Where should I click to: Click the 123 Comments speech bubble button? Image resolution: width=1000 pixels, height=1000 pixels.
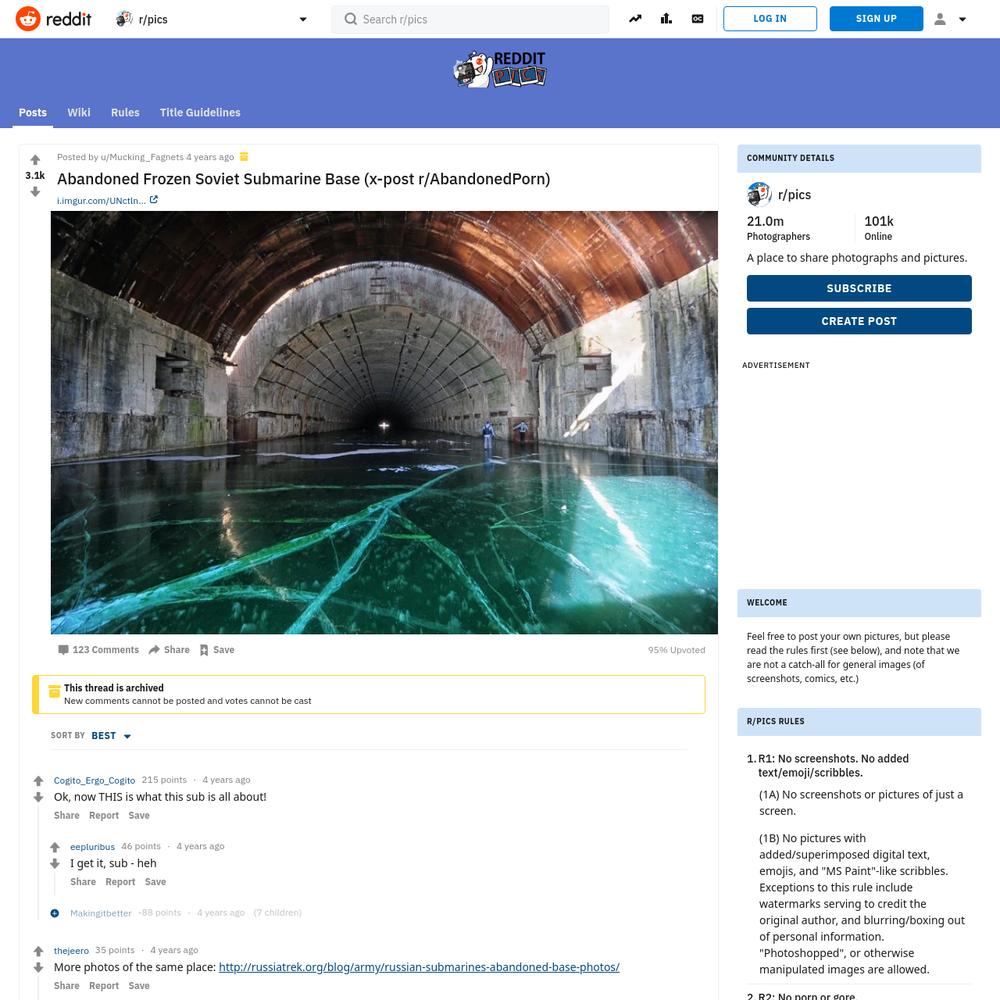pos(98,650)
